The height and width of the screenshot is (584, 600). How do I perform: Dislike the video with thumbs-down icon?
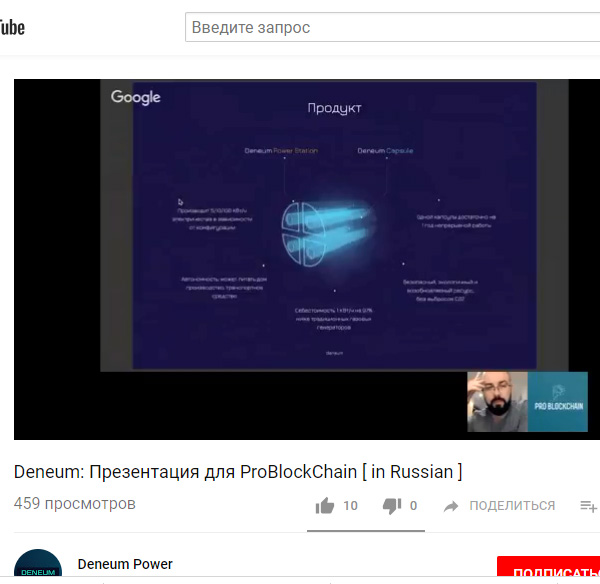pyautogui.click(x=392, y=506)
